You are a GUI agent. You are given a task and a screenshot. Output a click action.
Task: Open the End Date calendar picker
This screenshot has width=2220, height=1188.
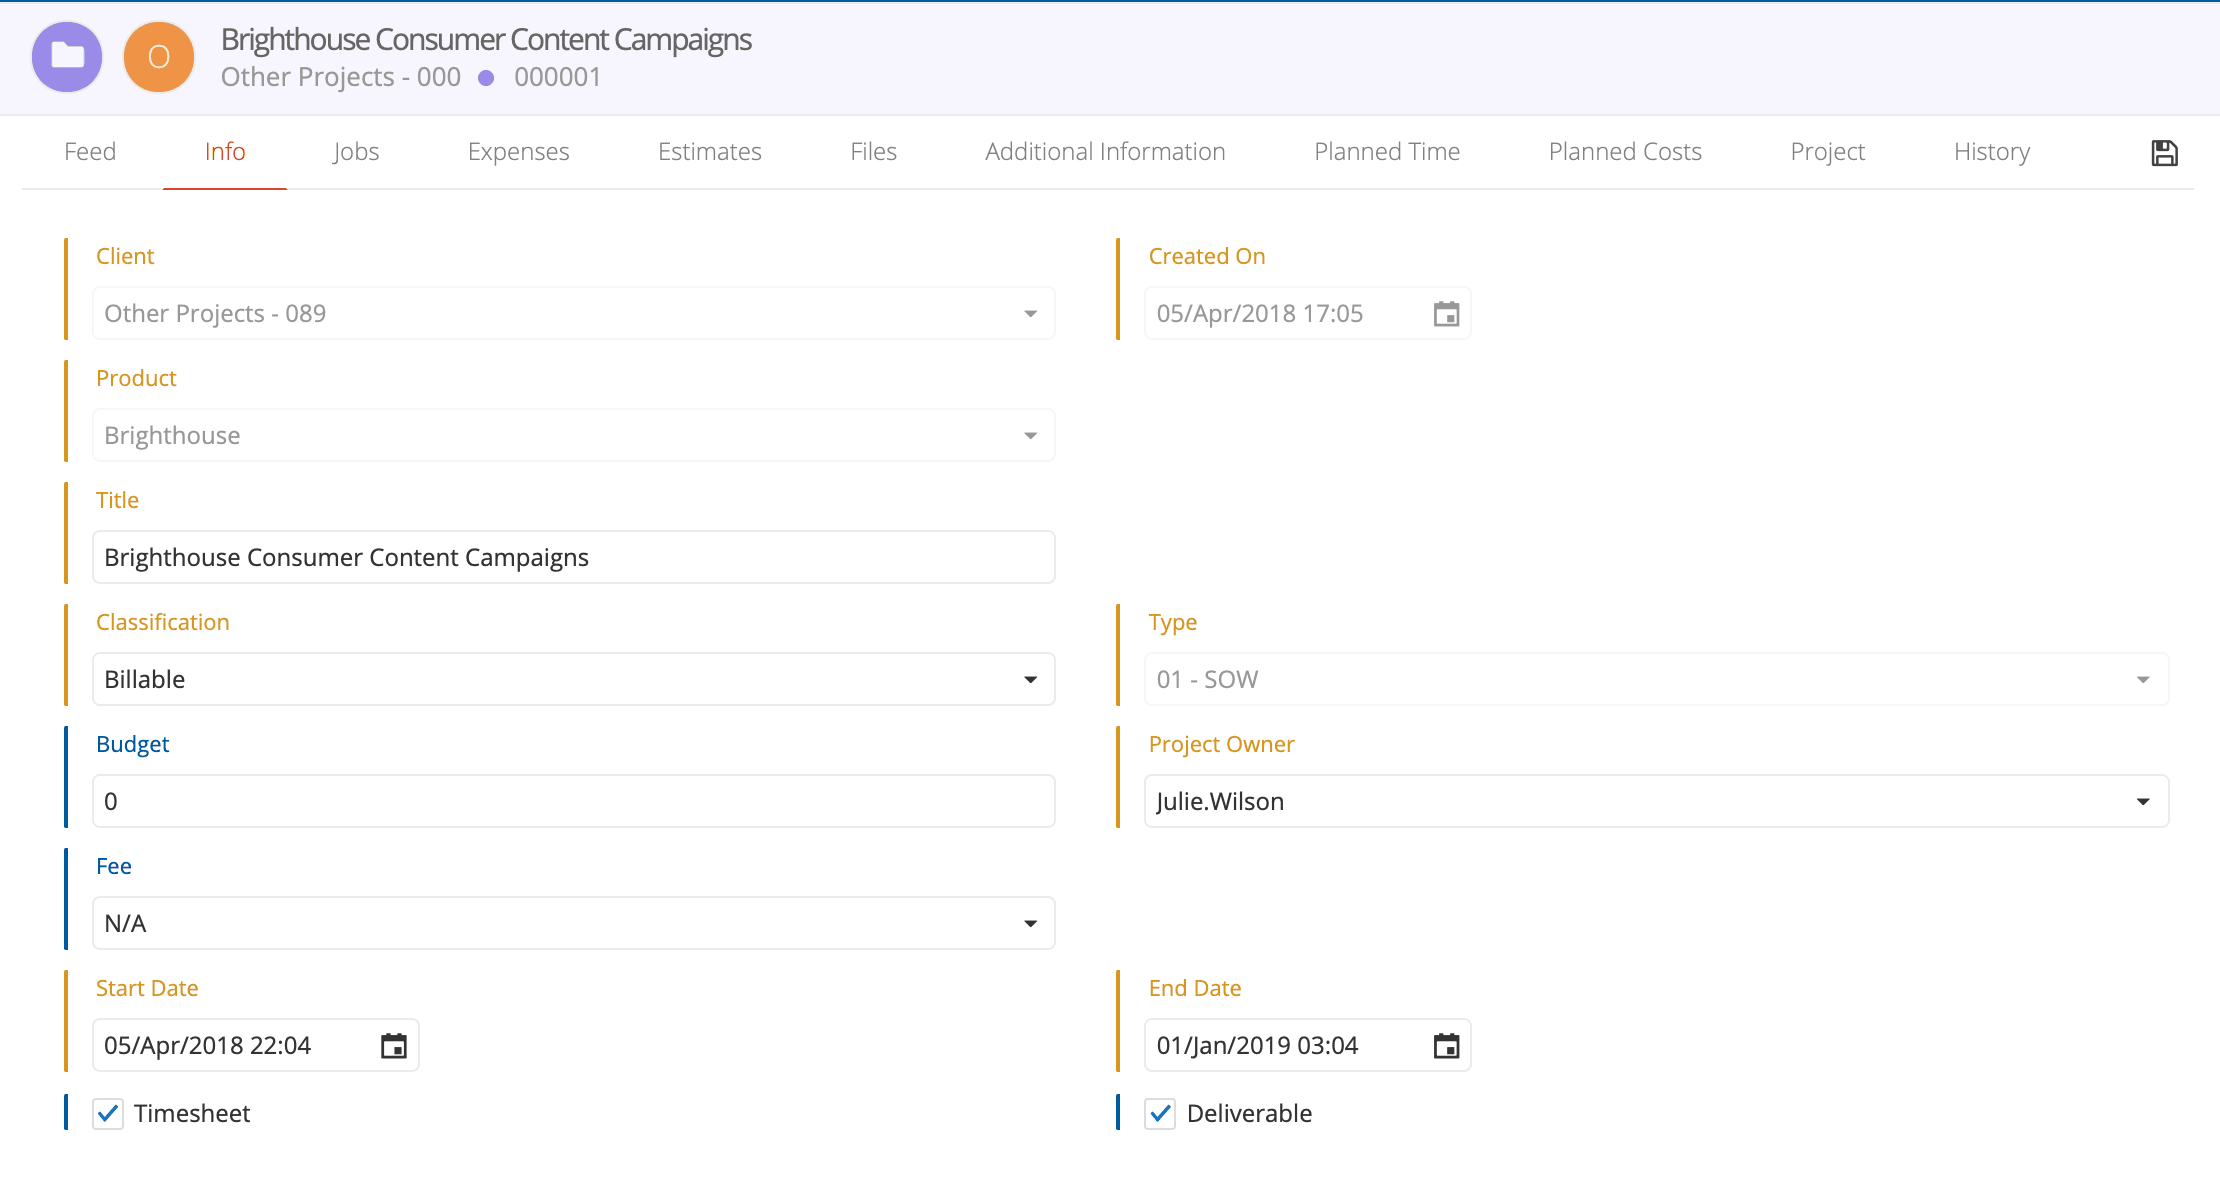(x=1446, y=1046)
